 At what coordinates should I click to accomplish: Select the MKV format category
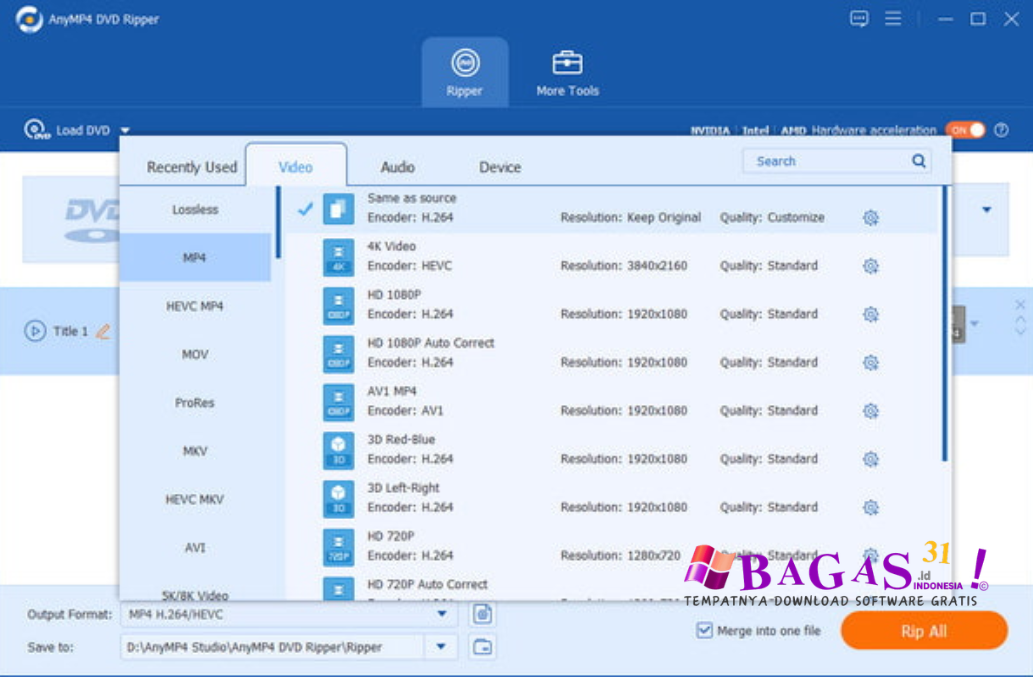[195, 451]
